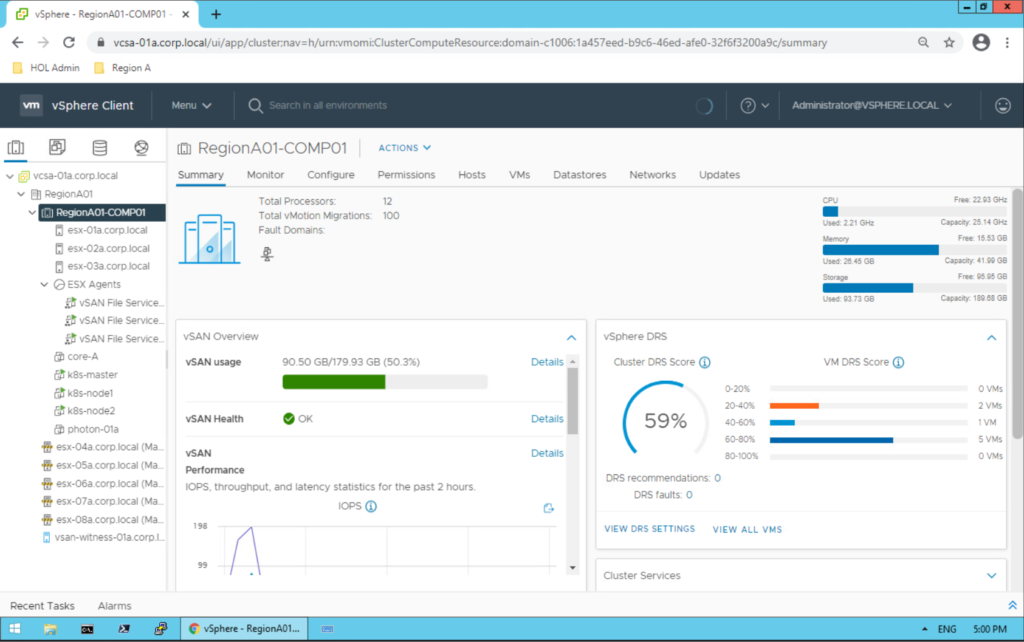
Task: Open the Networking inventory view icon
Action: tap(140, 146)
